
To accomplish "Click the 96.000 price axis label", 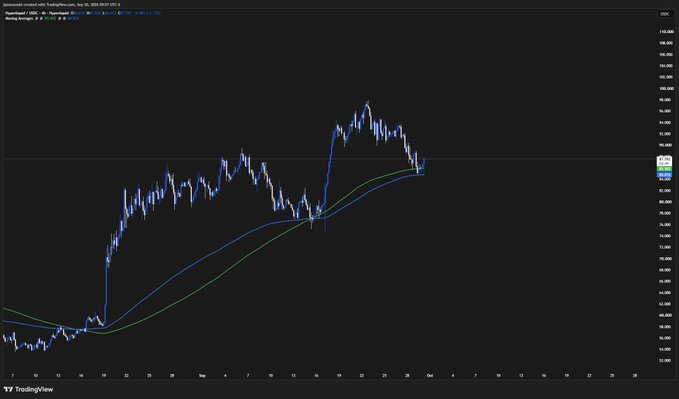I will tap(666, 111).
